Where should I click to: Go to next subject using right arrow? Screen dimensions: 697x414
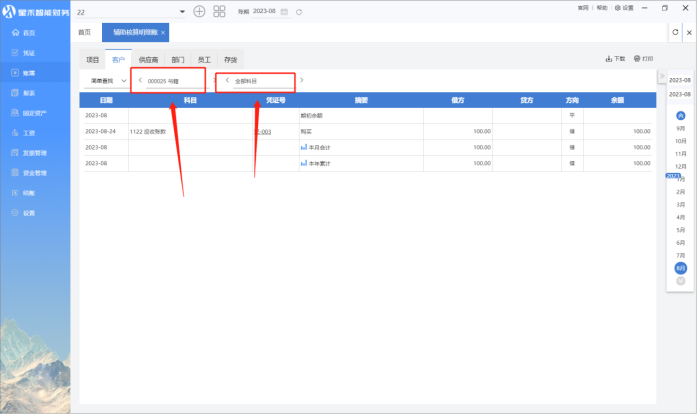point(302,80)
